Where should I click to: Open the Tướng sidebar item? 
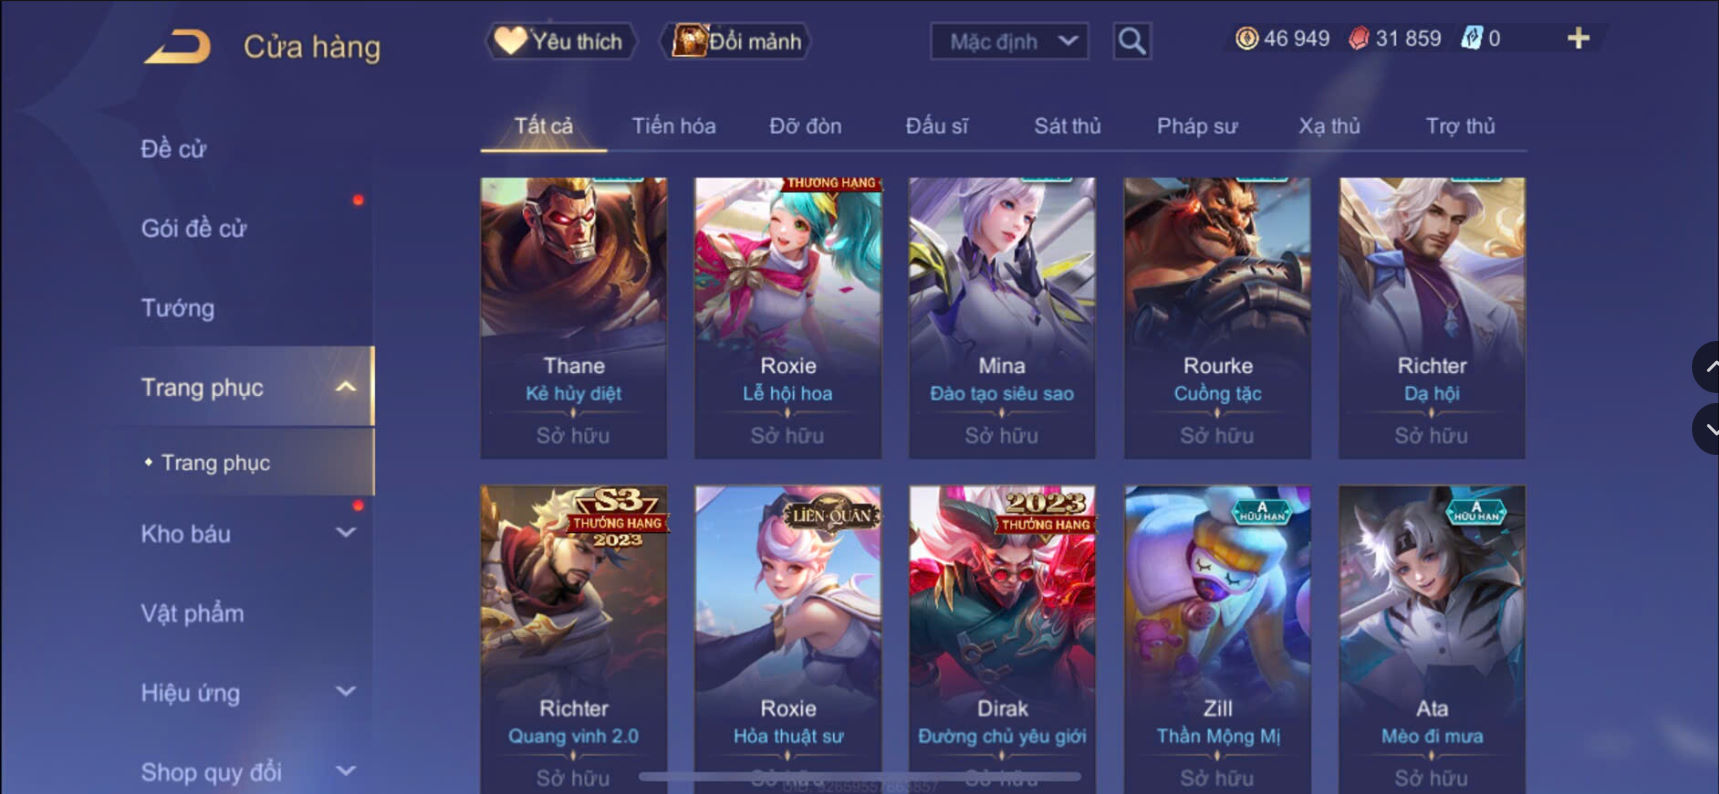pos(178,308)
